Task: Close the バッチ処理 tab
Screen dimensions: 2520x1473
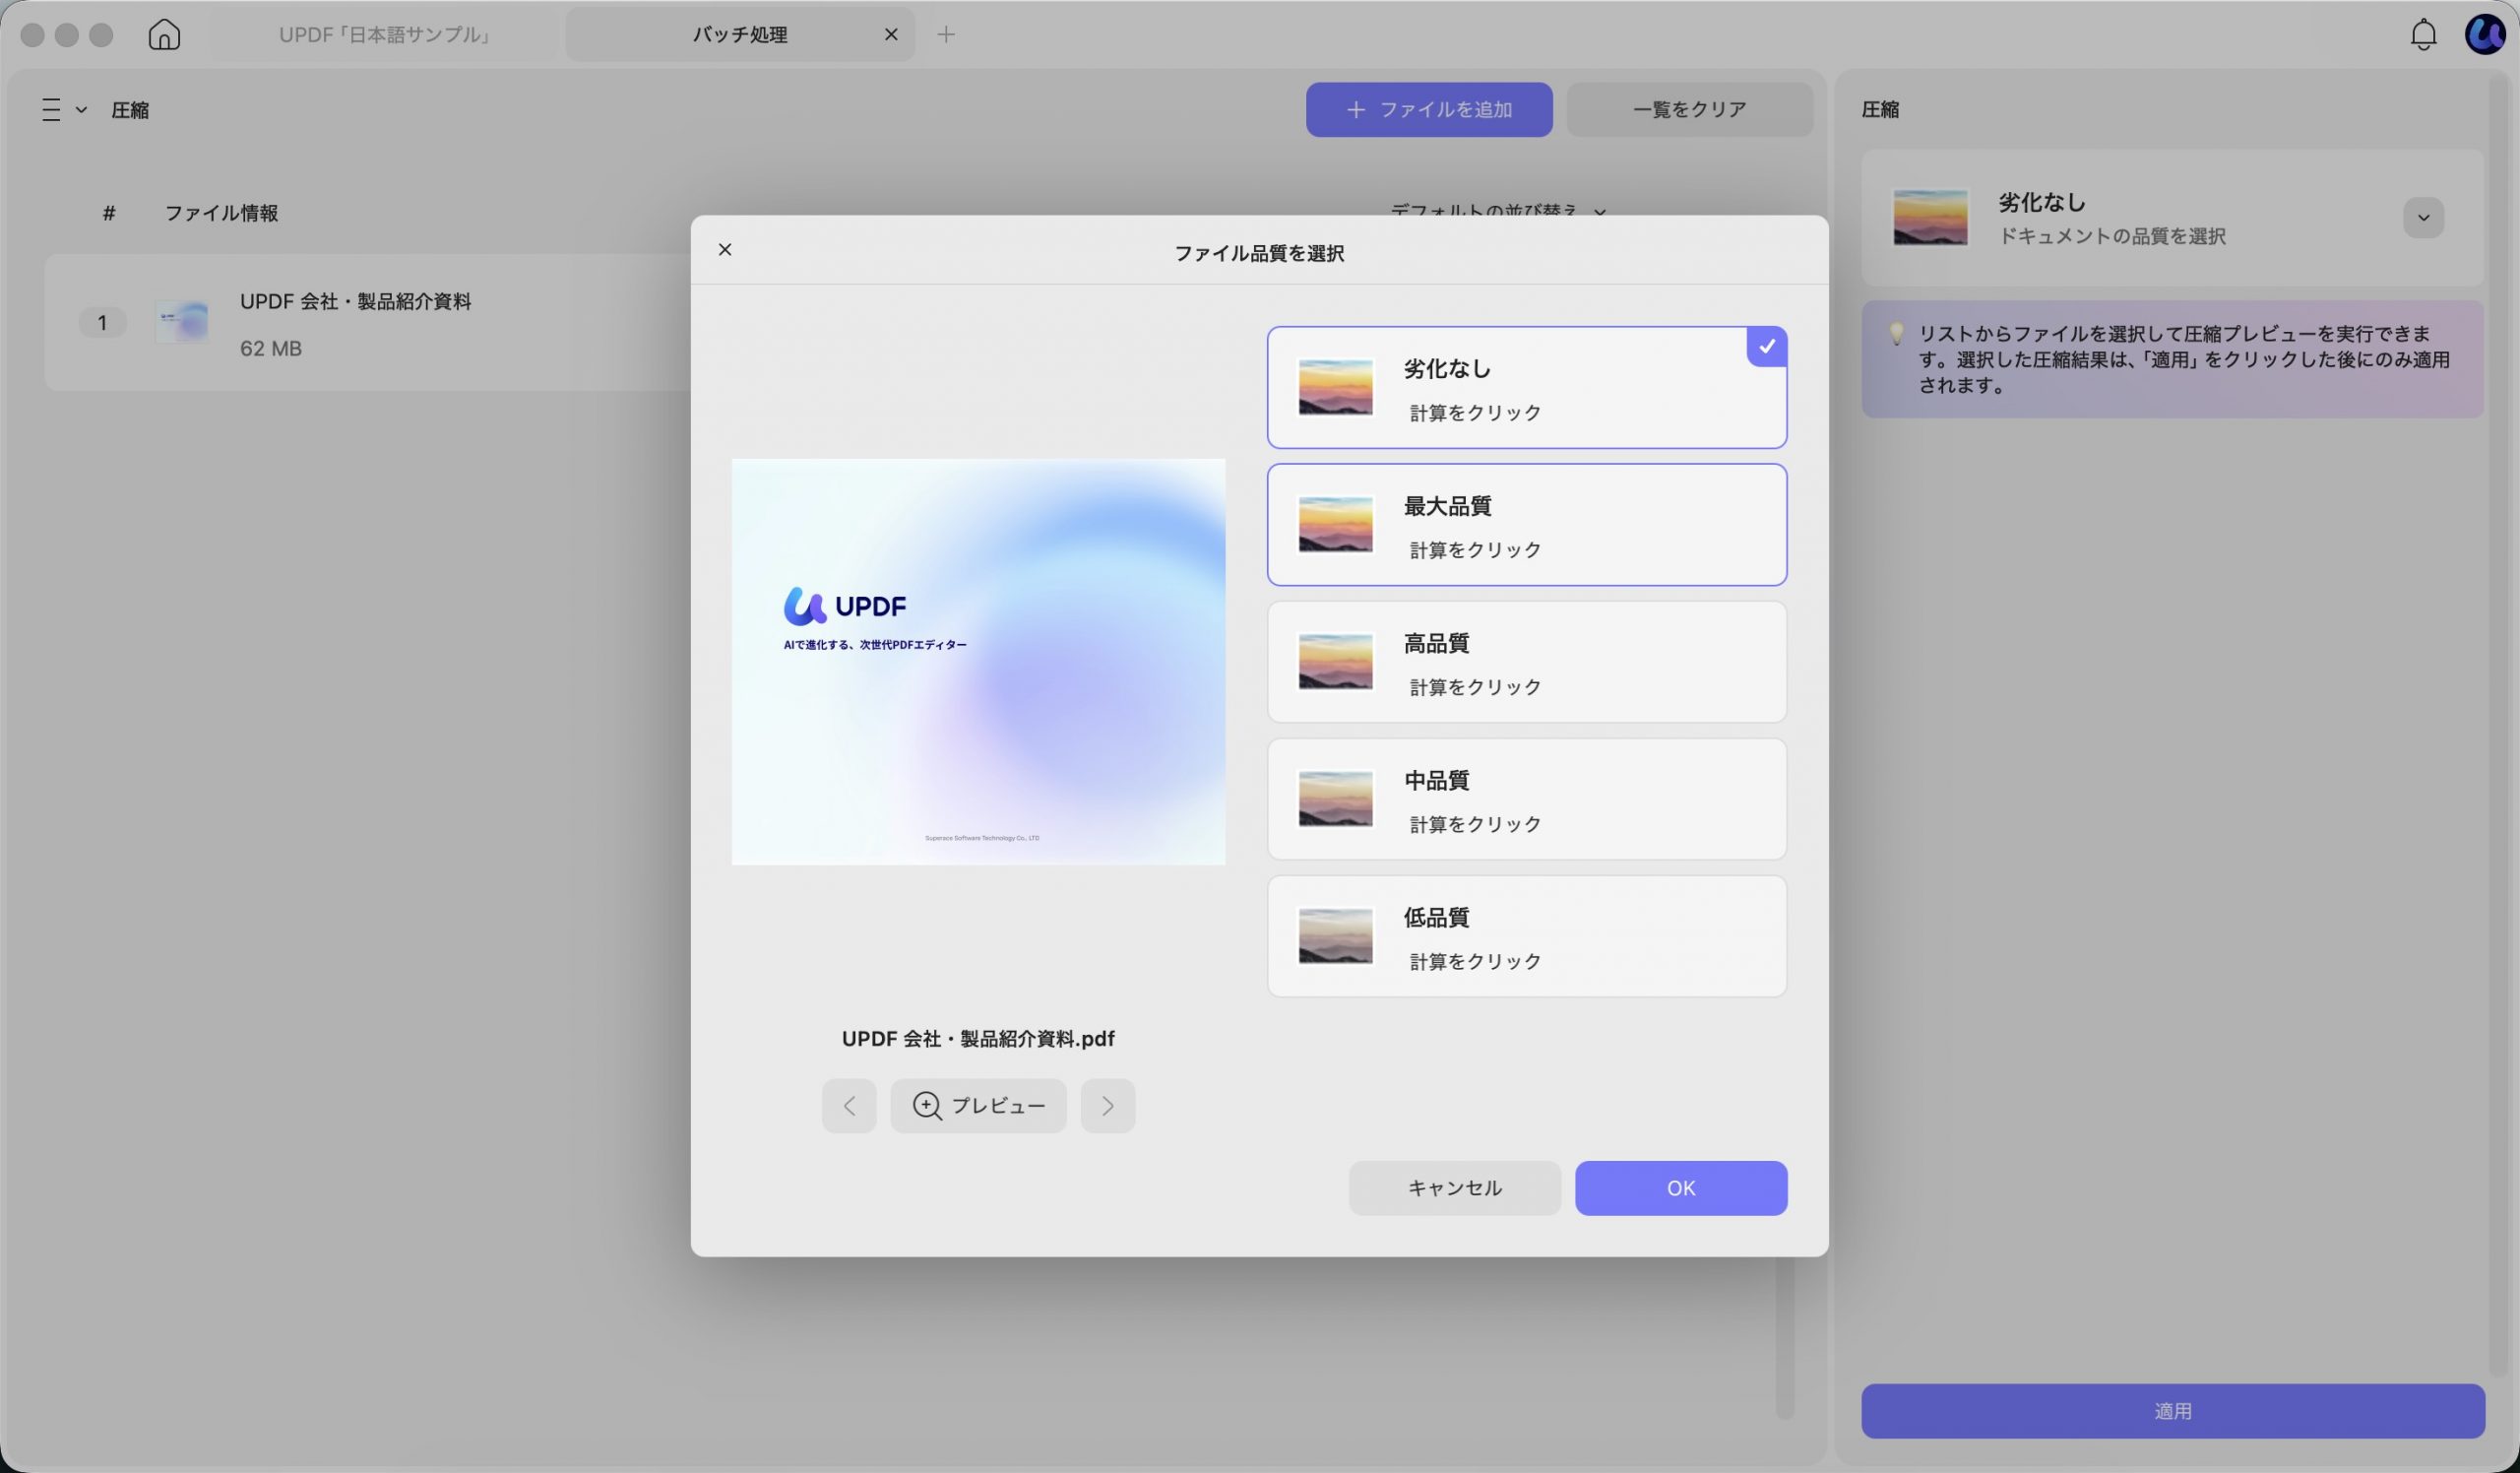Action: coord(891,34)
